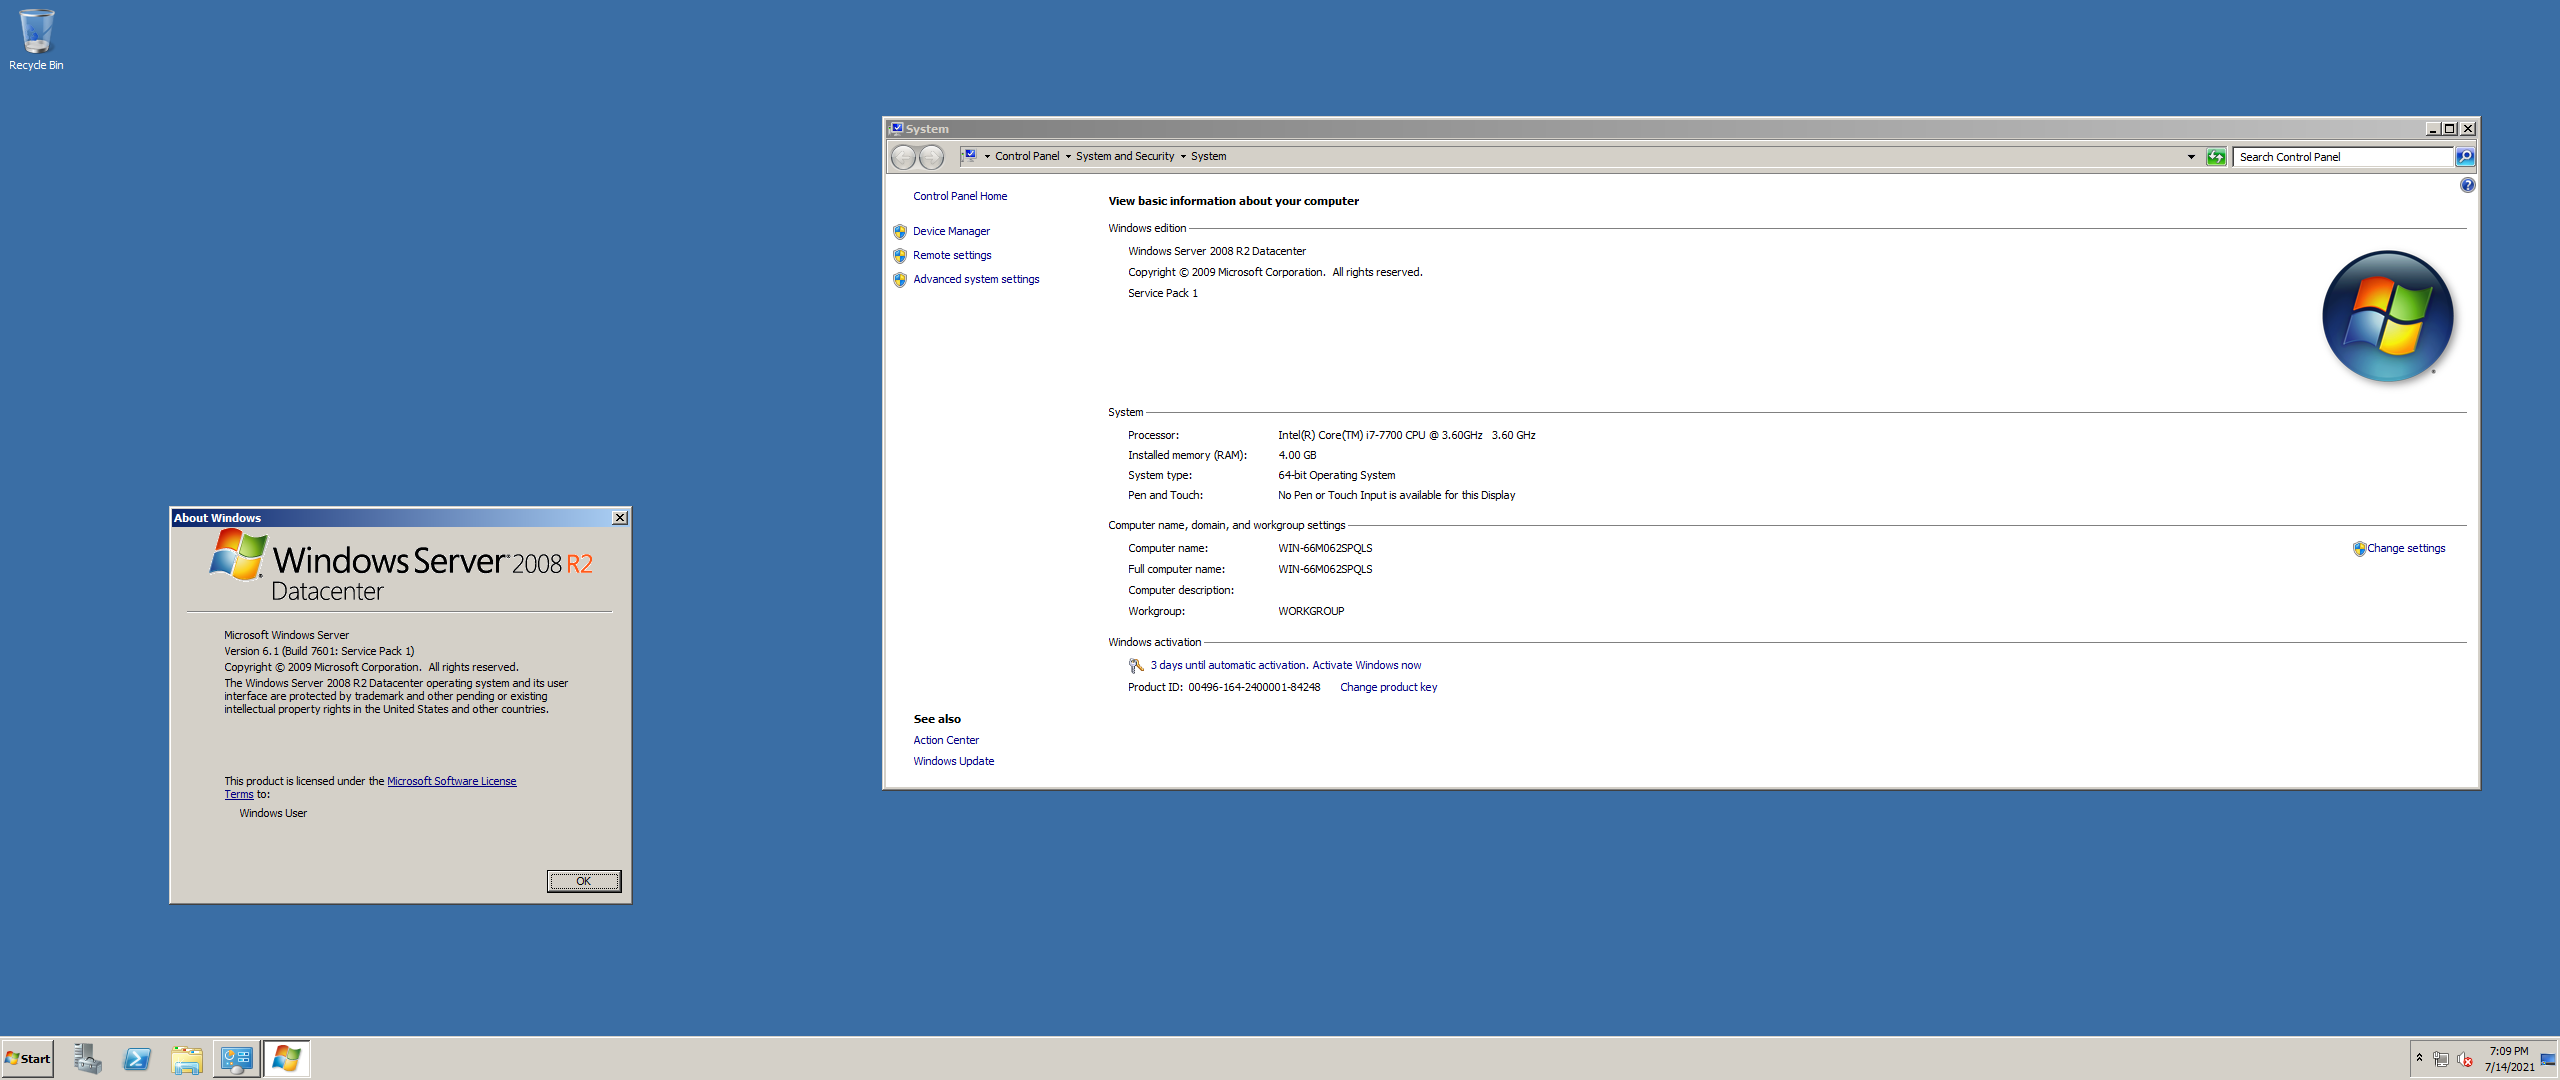Maximize the System window
Viewport: 2560px width, 1080px height.
click(2450, 129)
